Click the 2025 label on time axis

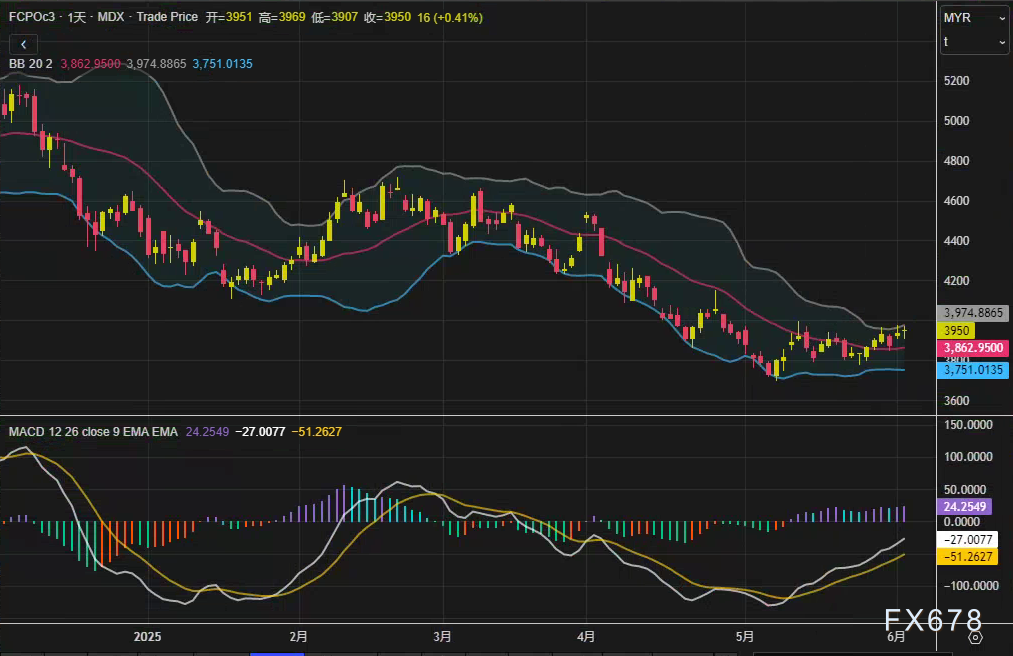click(147, 636)
